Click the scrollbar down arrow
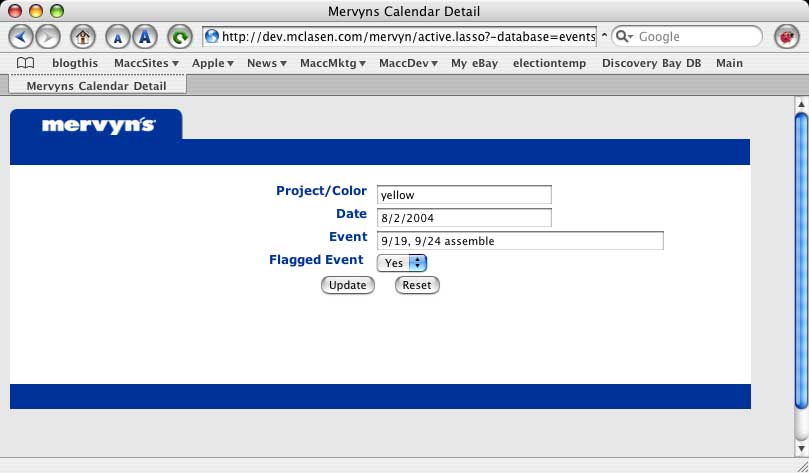Viewport: 809px width, 473px height. [x=801, y=448]
